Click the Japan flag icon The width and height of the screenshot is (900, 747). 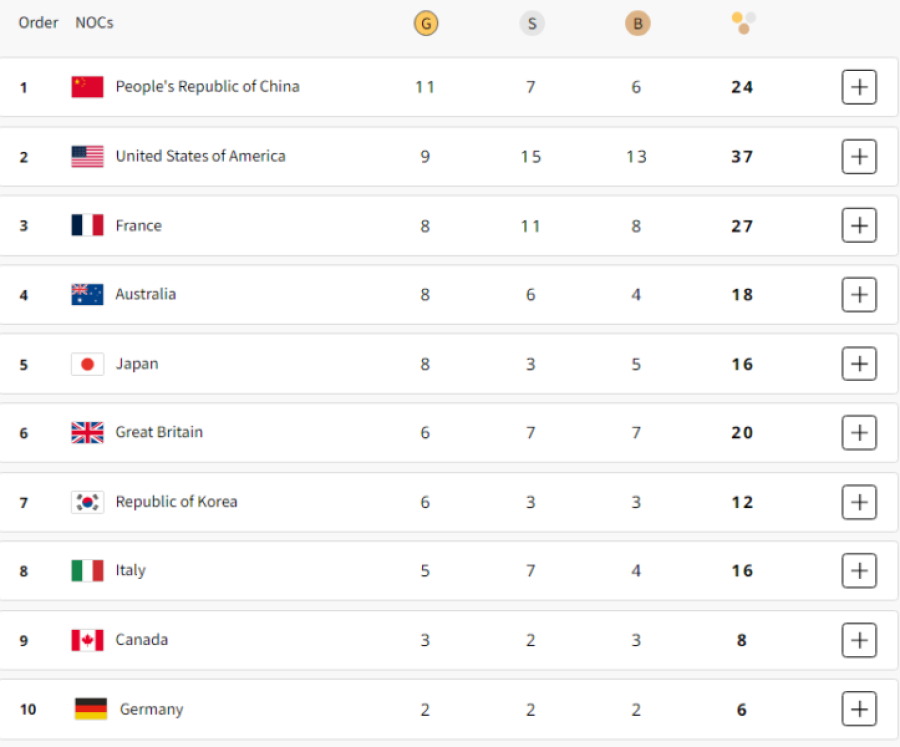[x=87, y=364]
